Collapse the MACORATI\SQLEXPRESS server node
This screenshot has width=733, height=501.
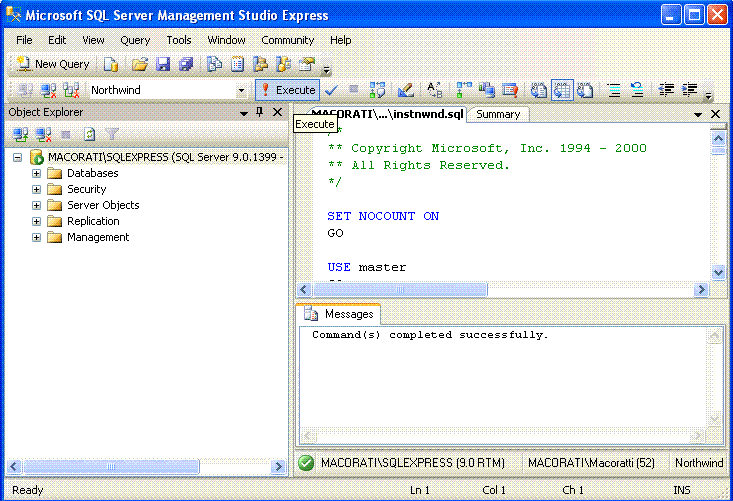tap(17, 157)
